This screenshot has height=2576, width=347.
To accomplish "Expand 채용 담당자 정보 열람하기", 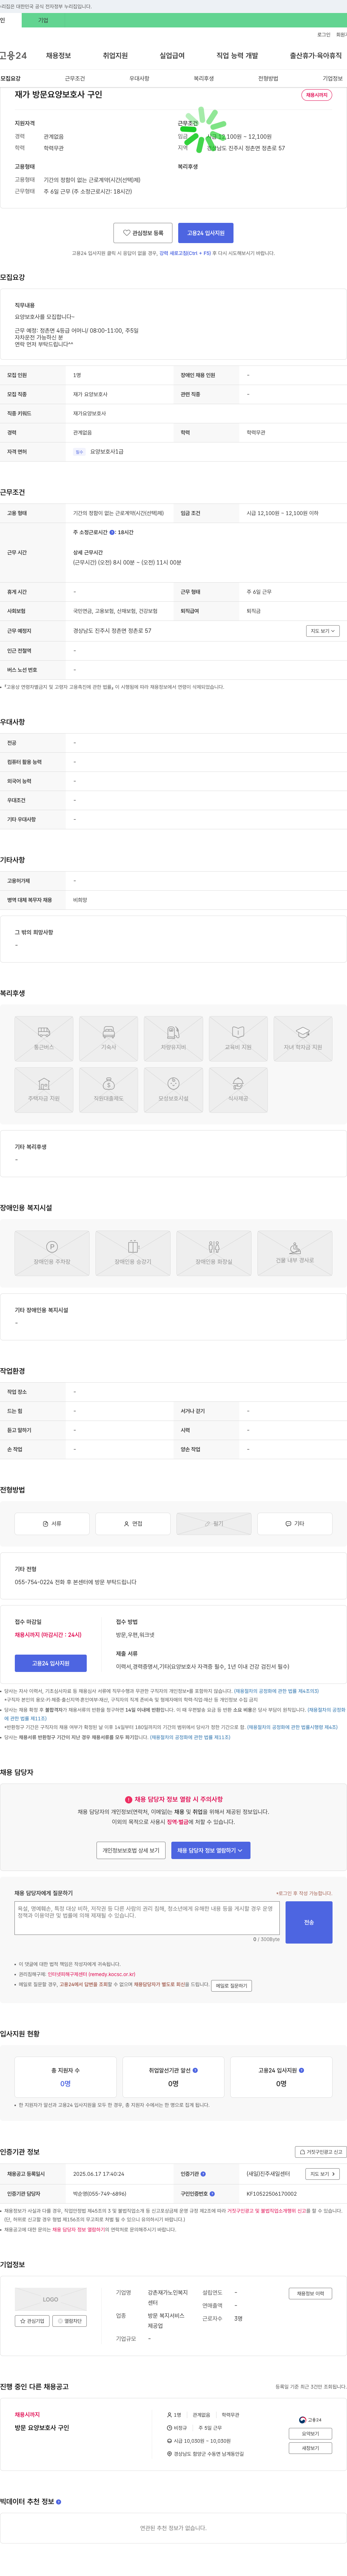I will tap(211, 1851).
